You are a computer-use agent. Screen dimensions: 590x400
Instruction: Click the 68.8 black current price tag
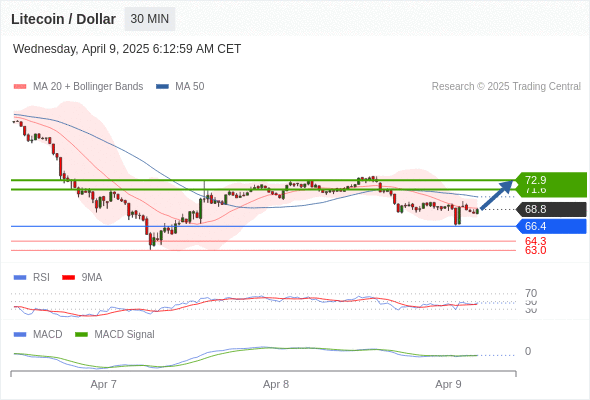pos(551,209)
